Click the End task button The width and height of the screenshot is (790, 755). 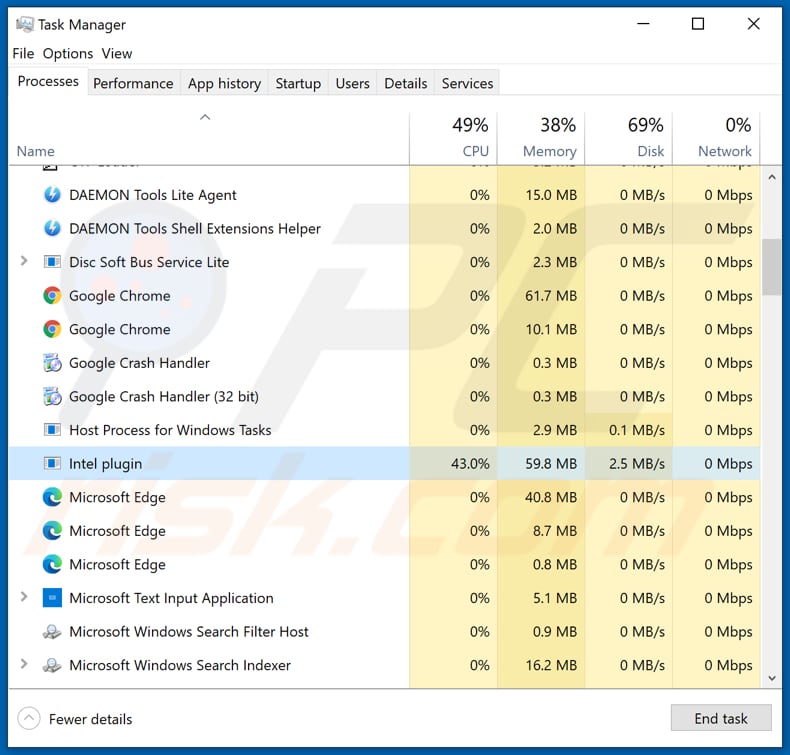721,718
